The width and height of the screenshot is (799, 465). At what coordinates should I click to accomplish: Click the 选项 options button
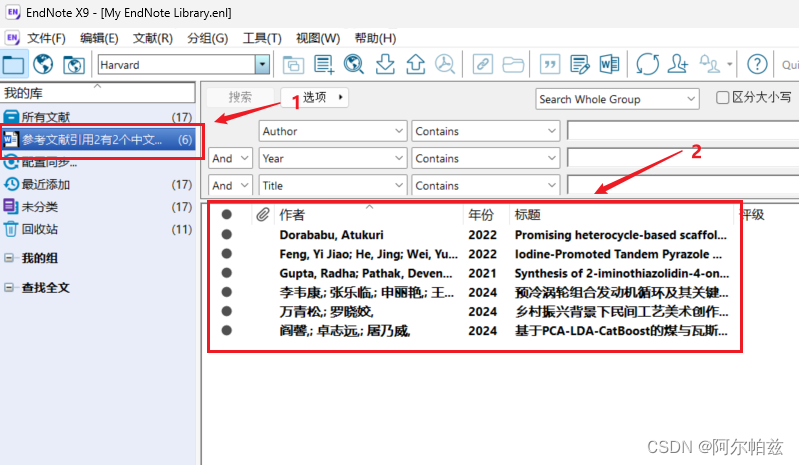tap(315, 97)
